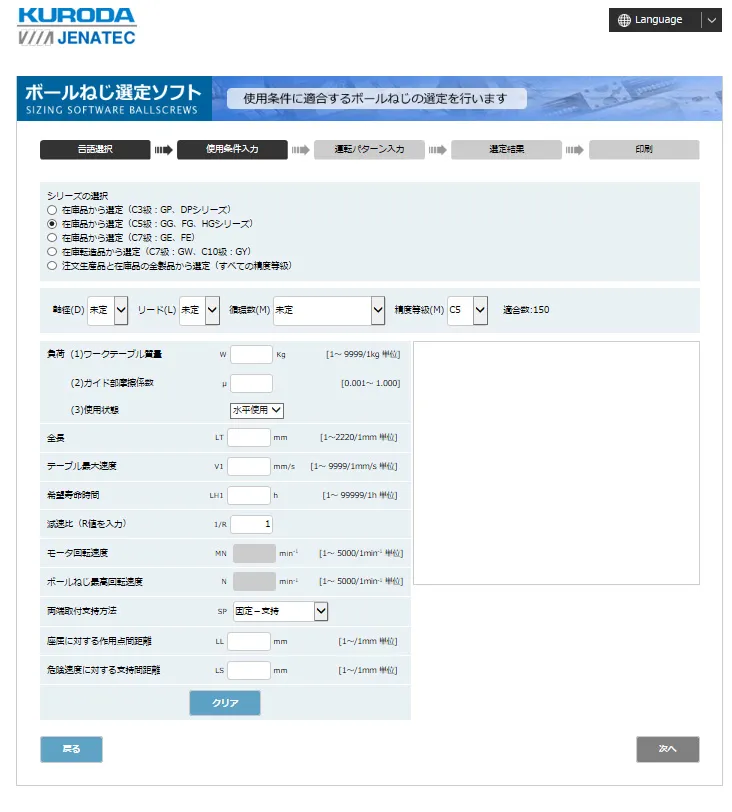Go to the 言語選択 step

pyautogui.click(x=95, y=150)
